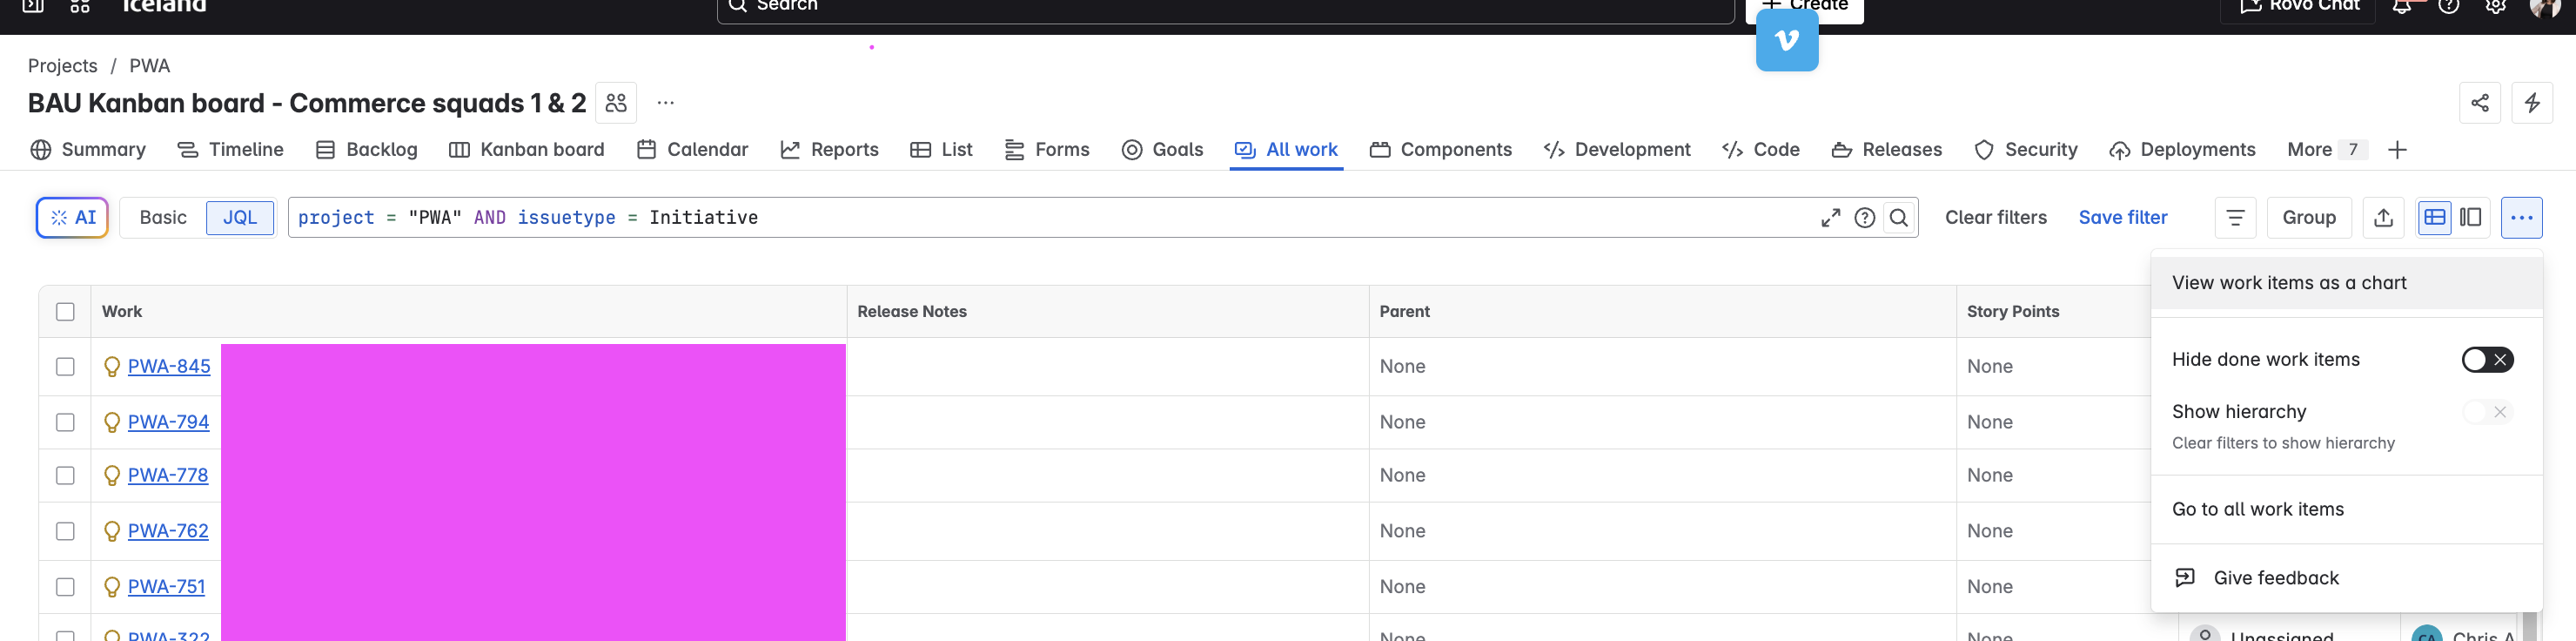Open Notifications bell icon

pyautogui.click(x=2402, y=6)
